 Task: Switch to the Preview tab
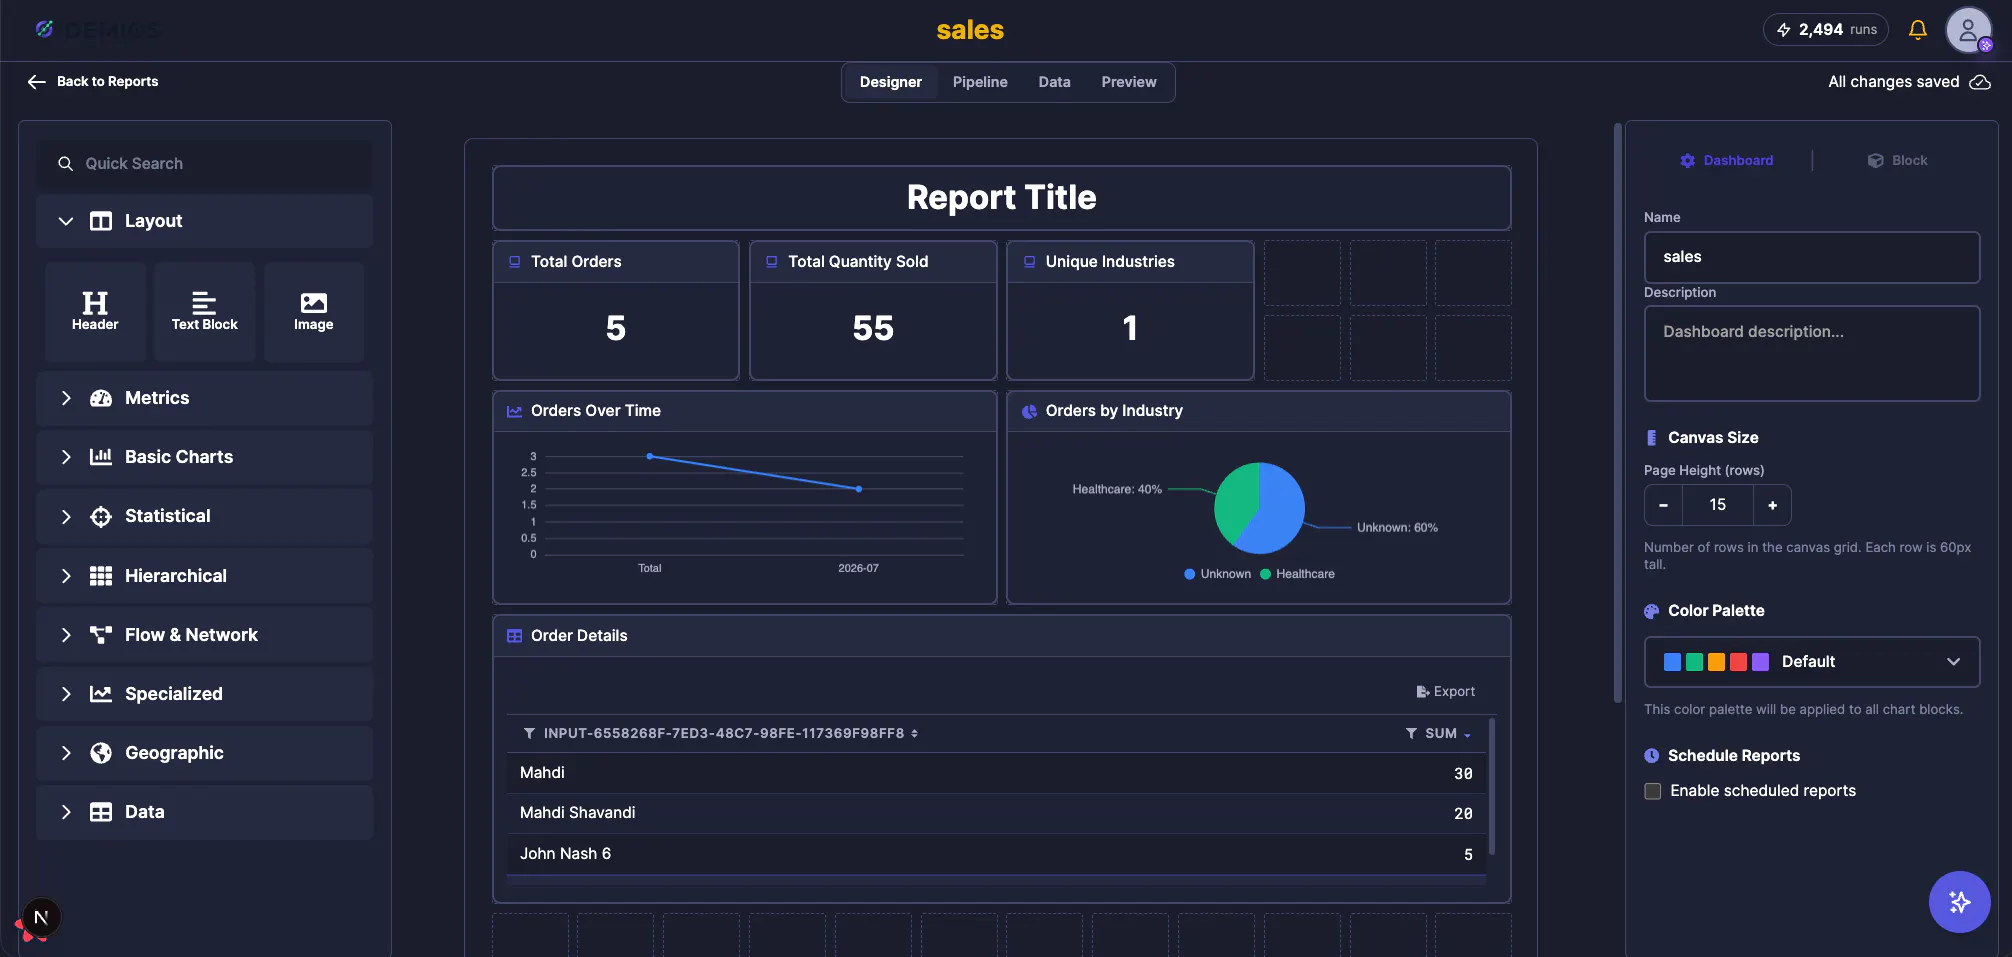pyautogui.click(x=1129, y=82)
